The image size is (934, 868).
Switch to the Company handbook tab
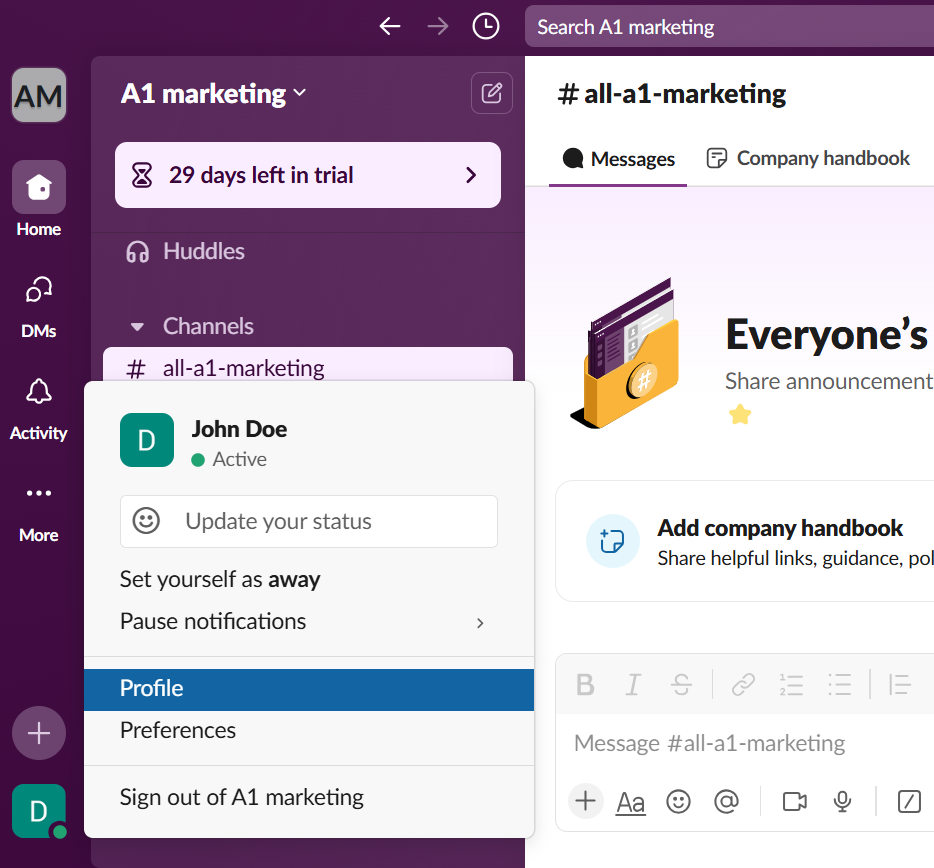tap(808, 158)
